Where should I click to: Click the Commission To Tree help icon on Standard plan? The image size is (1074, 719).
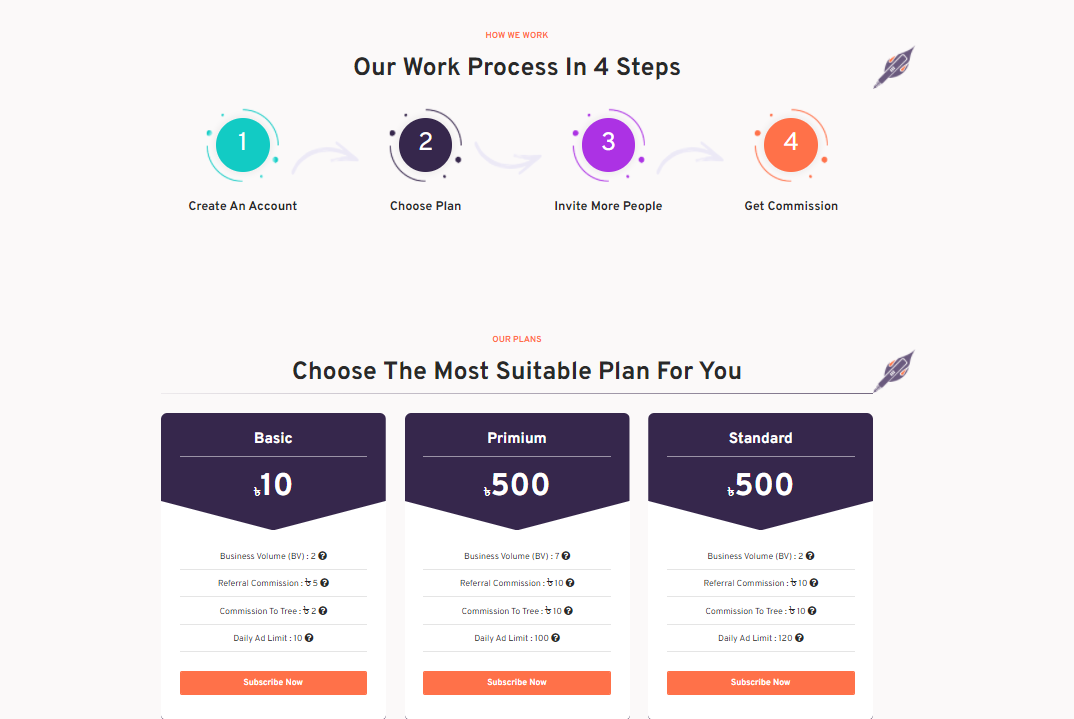click(x=813, y=610)
